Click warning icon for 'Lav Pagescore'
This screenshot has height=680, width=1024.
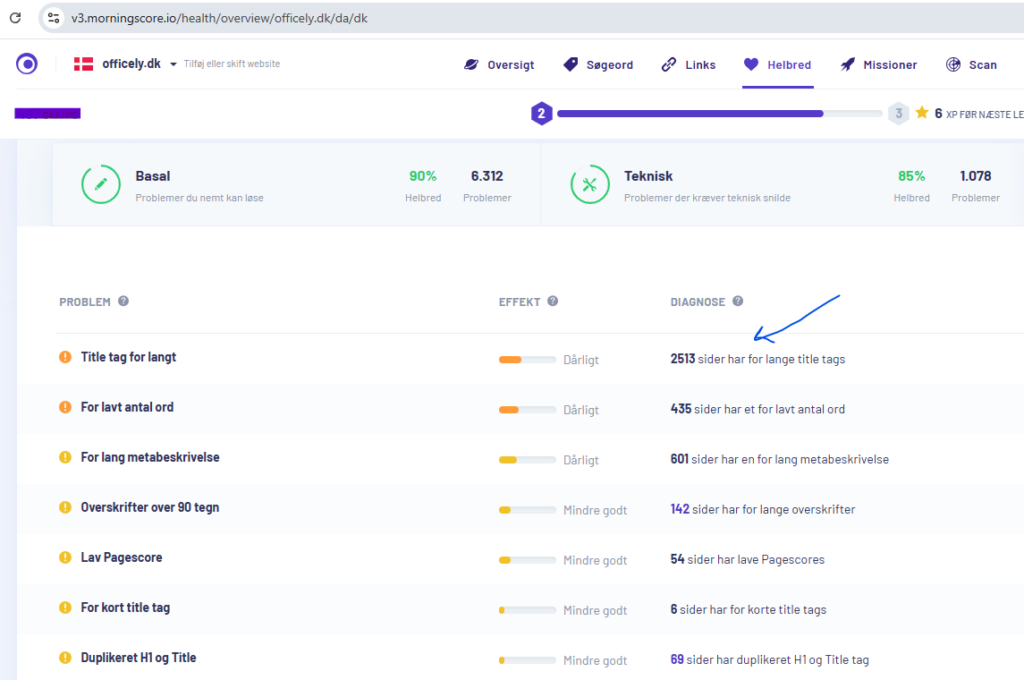point(65,557)
